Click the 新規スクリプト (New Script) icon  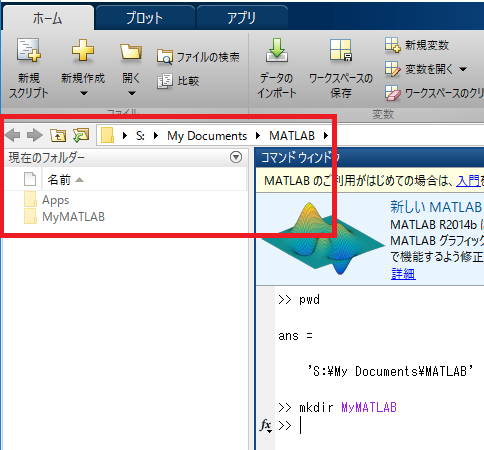coord(29,50)
